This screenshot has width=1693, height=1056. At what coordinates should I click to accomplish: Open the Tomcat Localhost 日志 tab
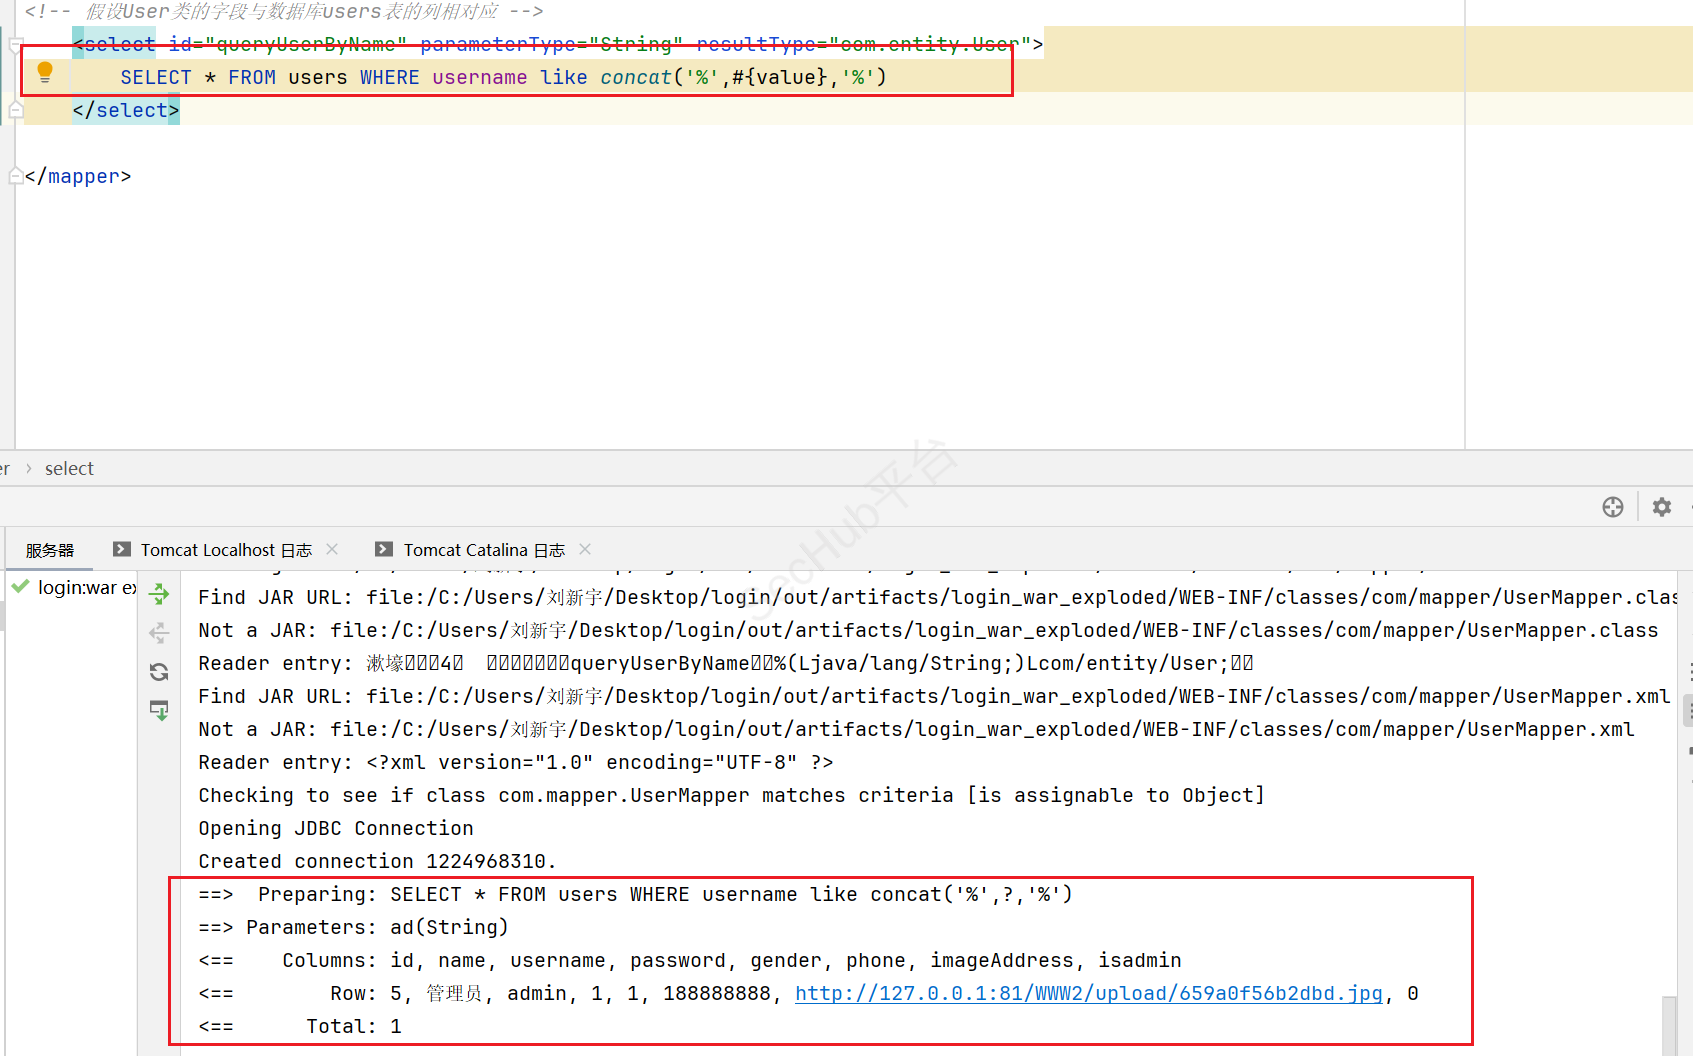click(226, 550)
